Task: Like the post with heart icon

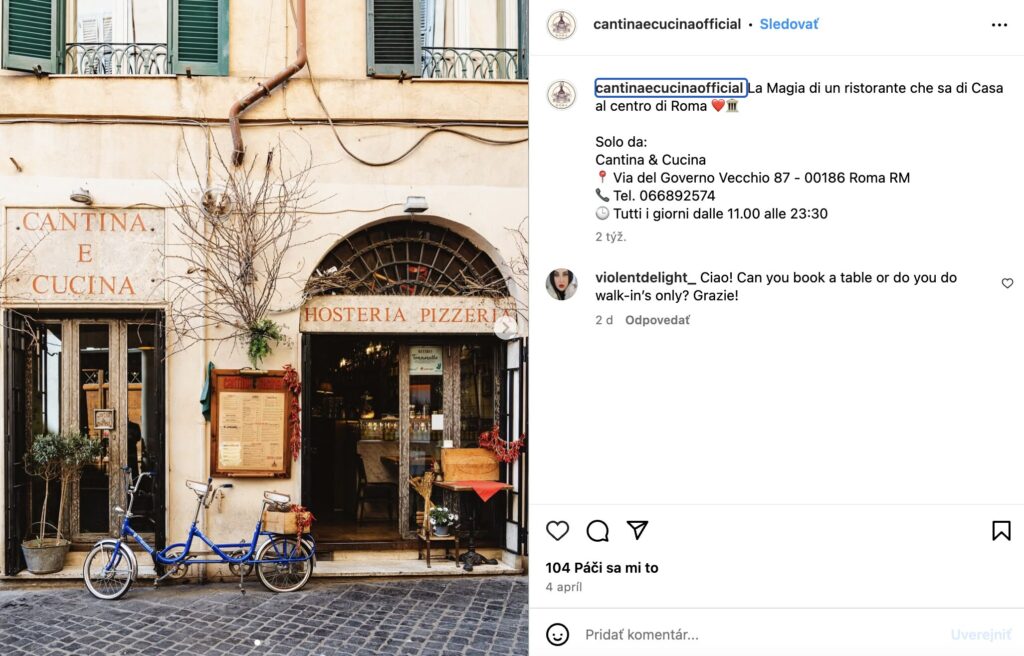Action: (557, 531)
